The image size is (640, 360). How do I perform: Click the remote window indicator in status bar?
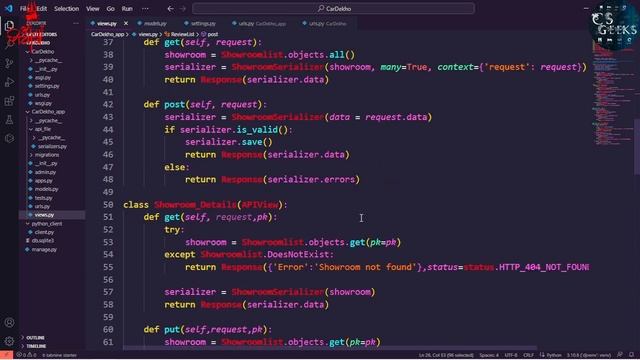click(7, 355)
